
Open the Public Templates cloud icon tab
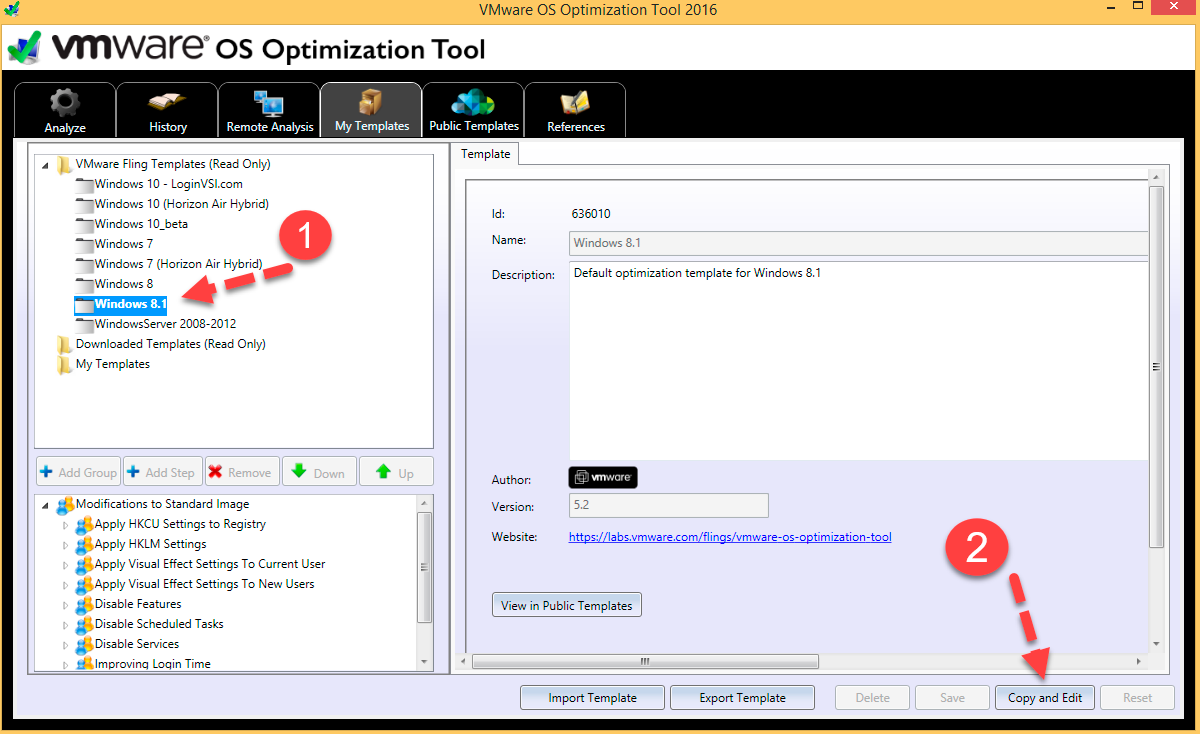[473, 110]
